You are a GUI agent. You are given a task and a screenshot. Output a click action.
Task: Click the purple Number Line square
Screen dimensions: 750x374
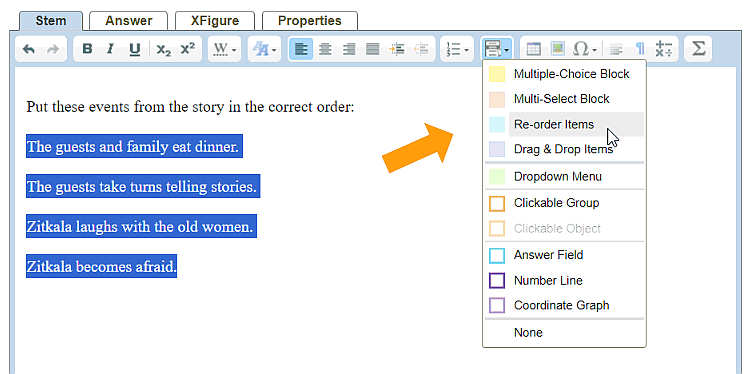pyautogui.click(x=497, y=280)
